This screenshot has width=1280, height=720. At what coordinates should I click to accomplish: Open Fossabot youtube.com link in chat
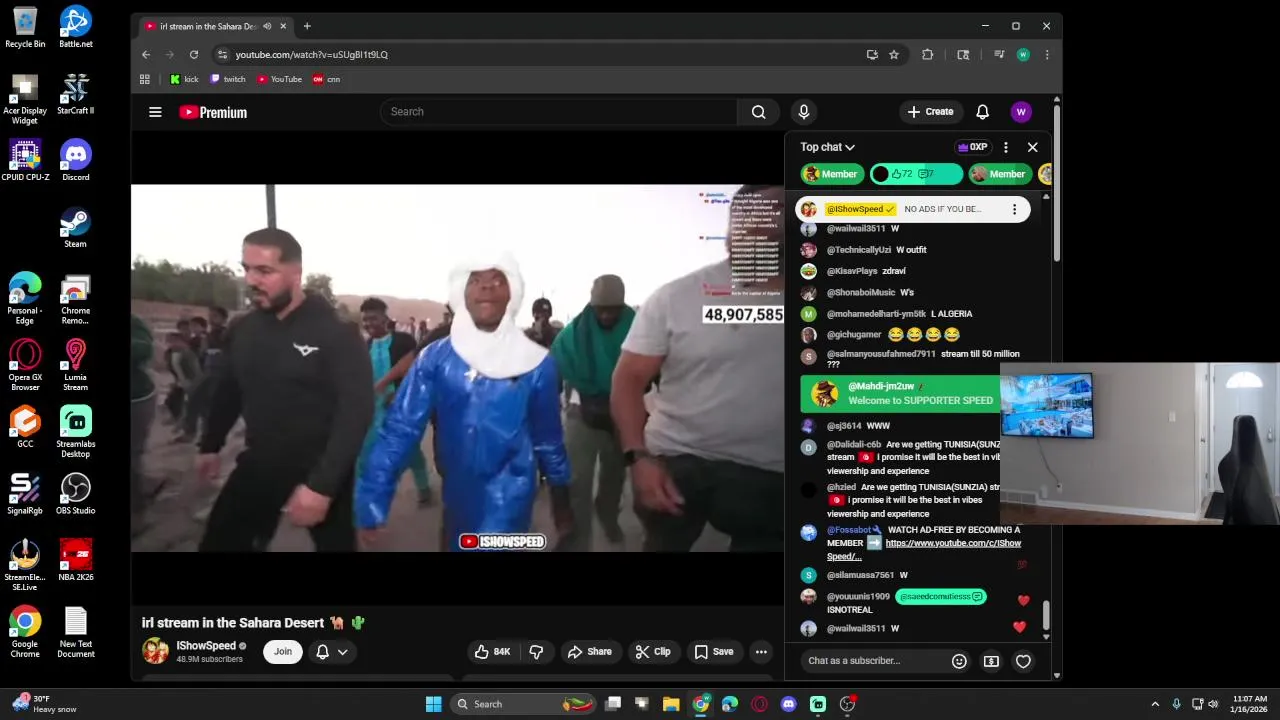tap(924, 549)
